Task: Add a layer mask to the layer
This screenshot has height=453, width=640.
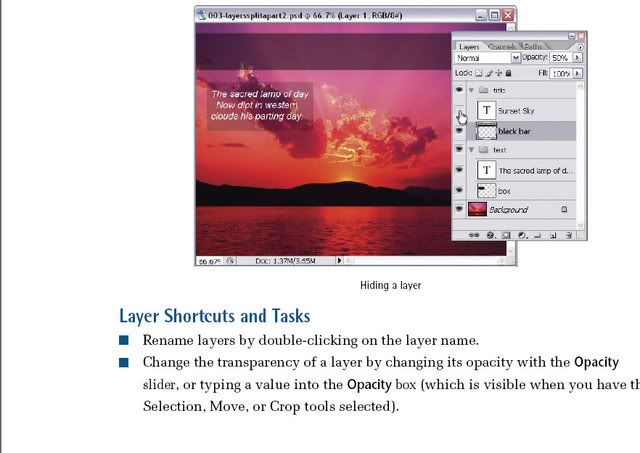Action: point(506,235)
